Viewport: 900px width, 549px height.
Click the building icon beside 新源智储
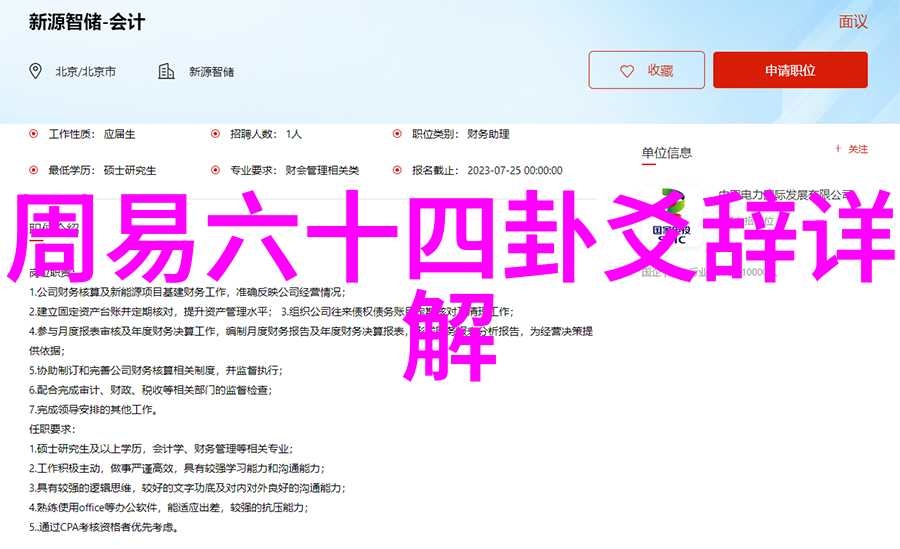click(166, 71)
